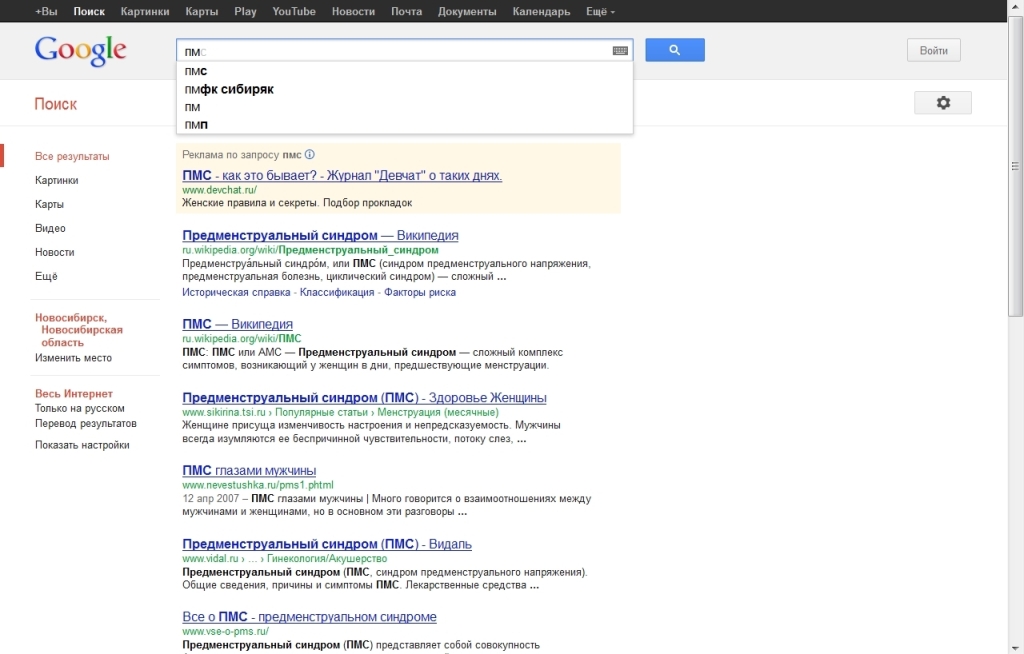Click the ad info icon next to 'Реклама по запросу пмс'
1024x654 pixels.
click(310, 155)
